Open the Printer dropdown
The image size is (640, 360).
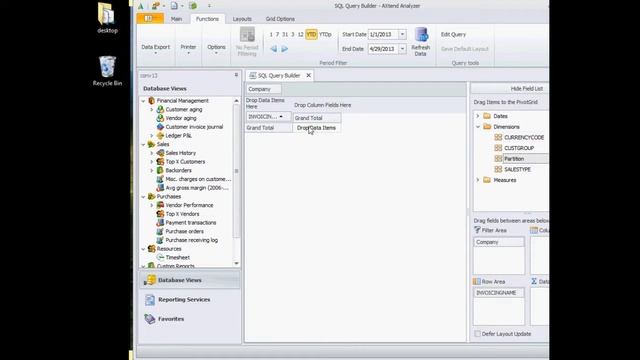tap(188, 49)
